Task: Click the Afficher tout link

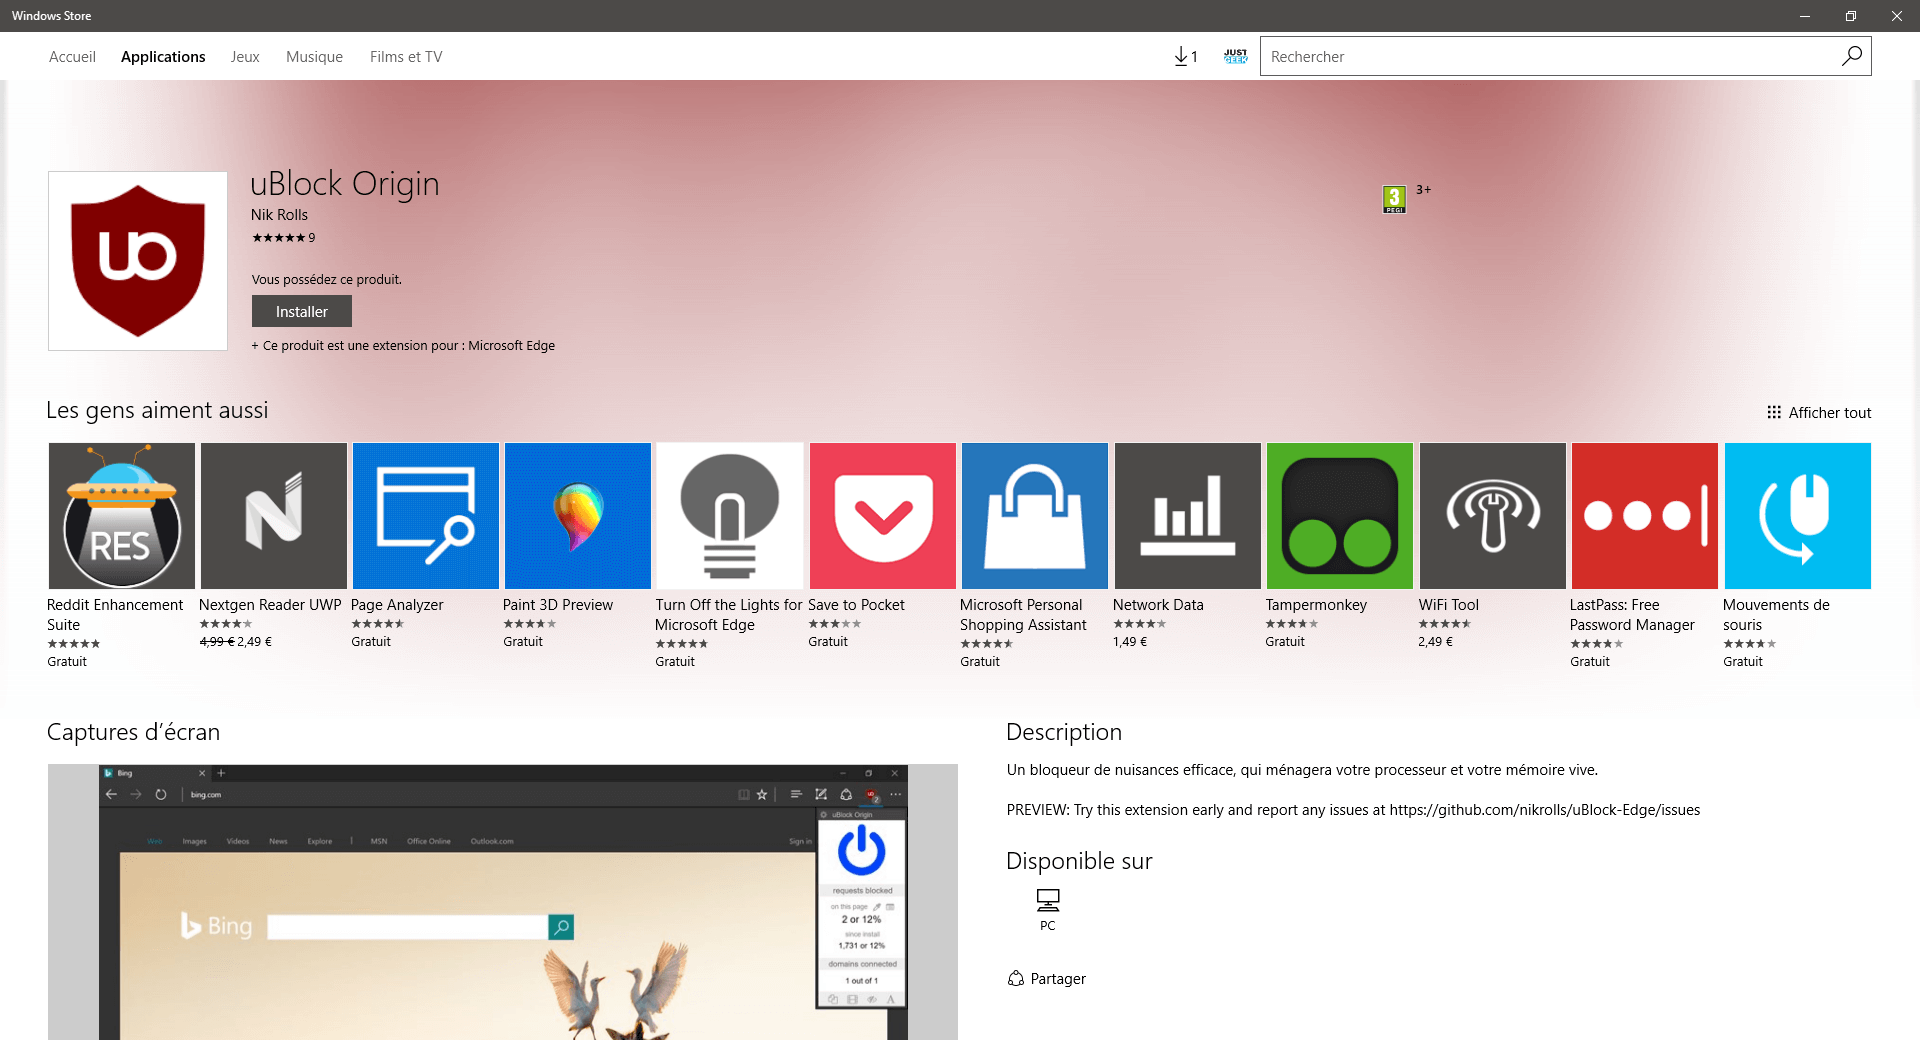Action: (x=1830, y=413)
